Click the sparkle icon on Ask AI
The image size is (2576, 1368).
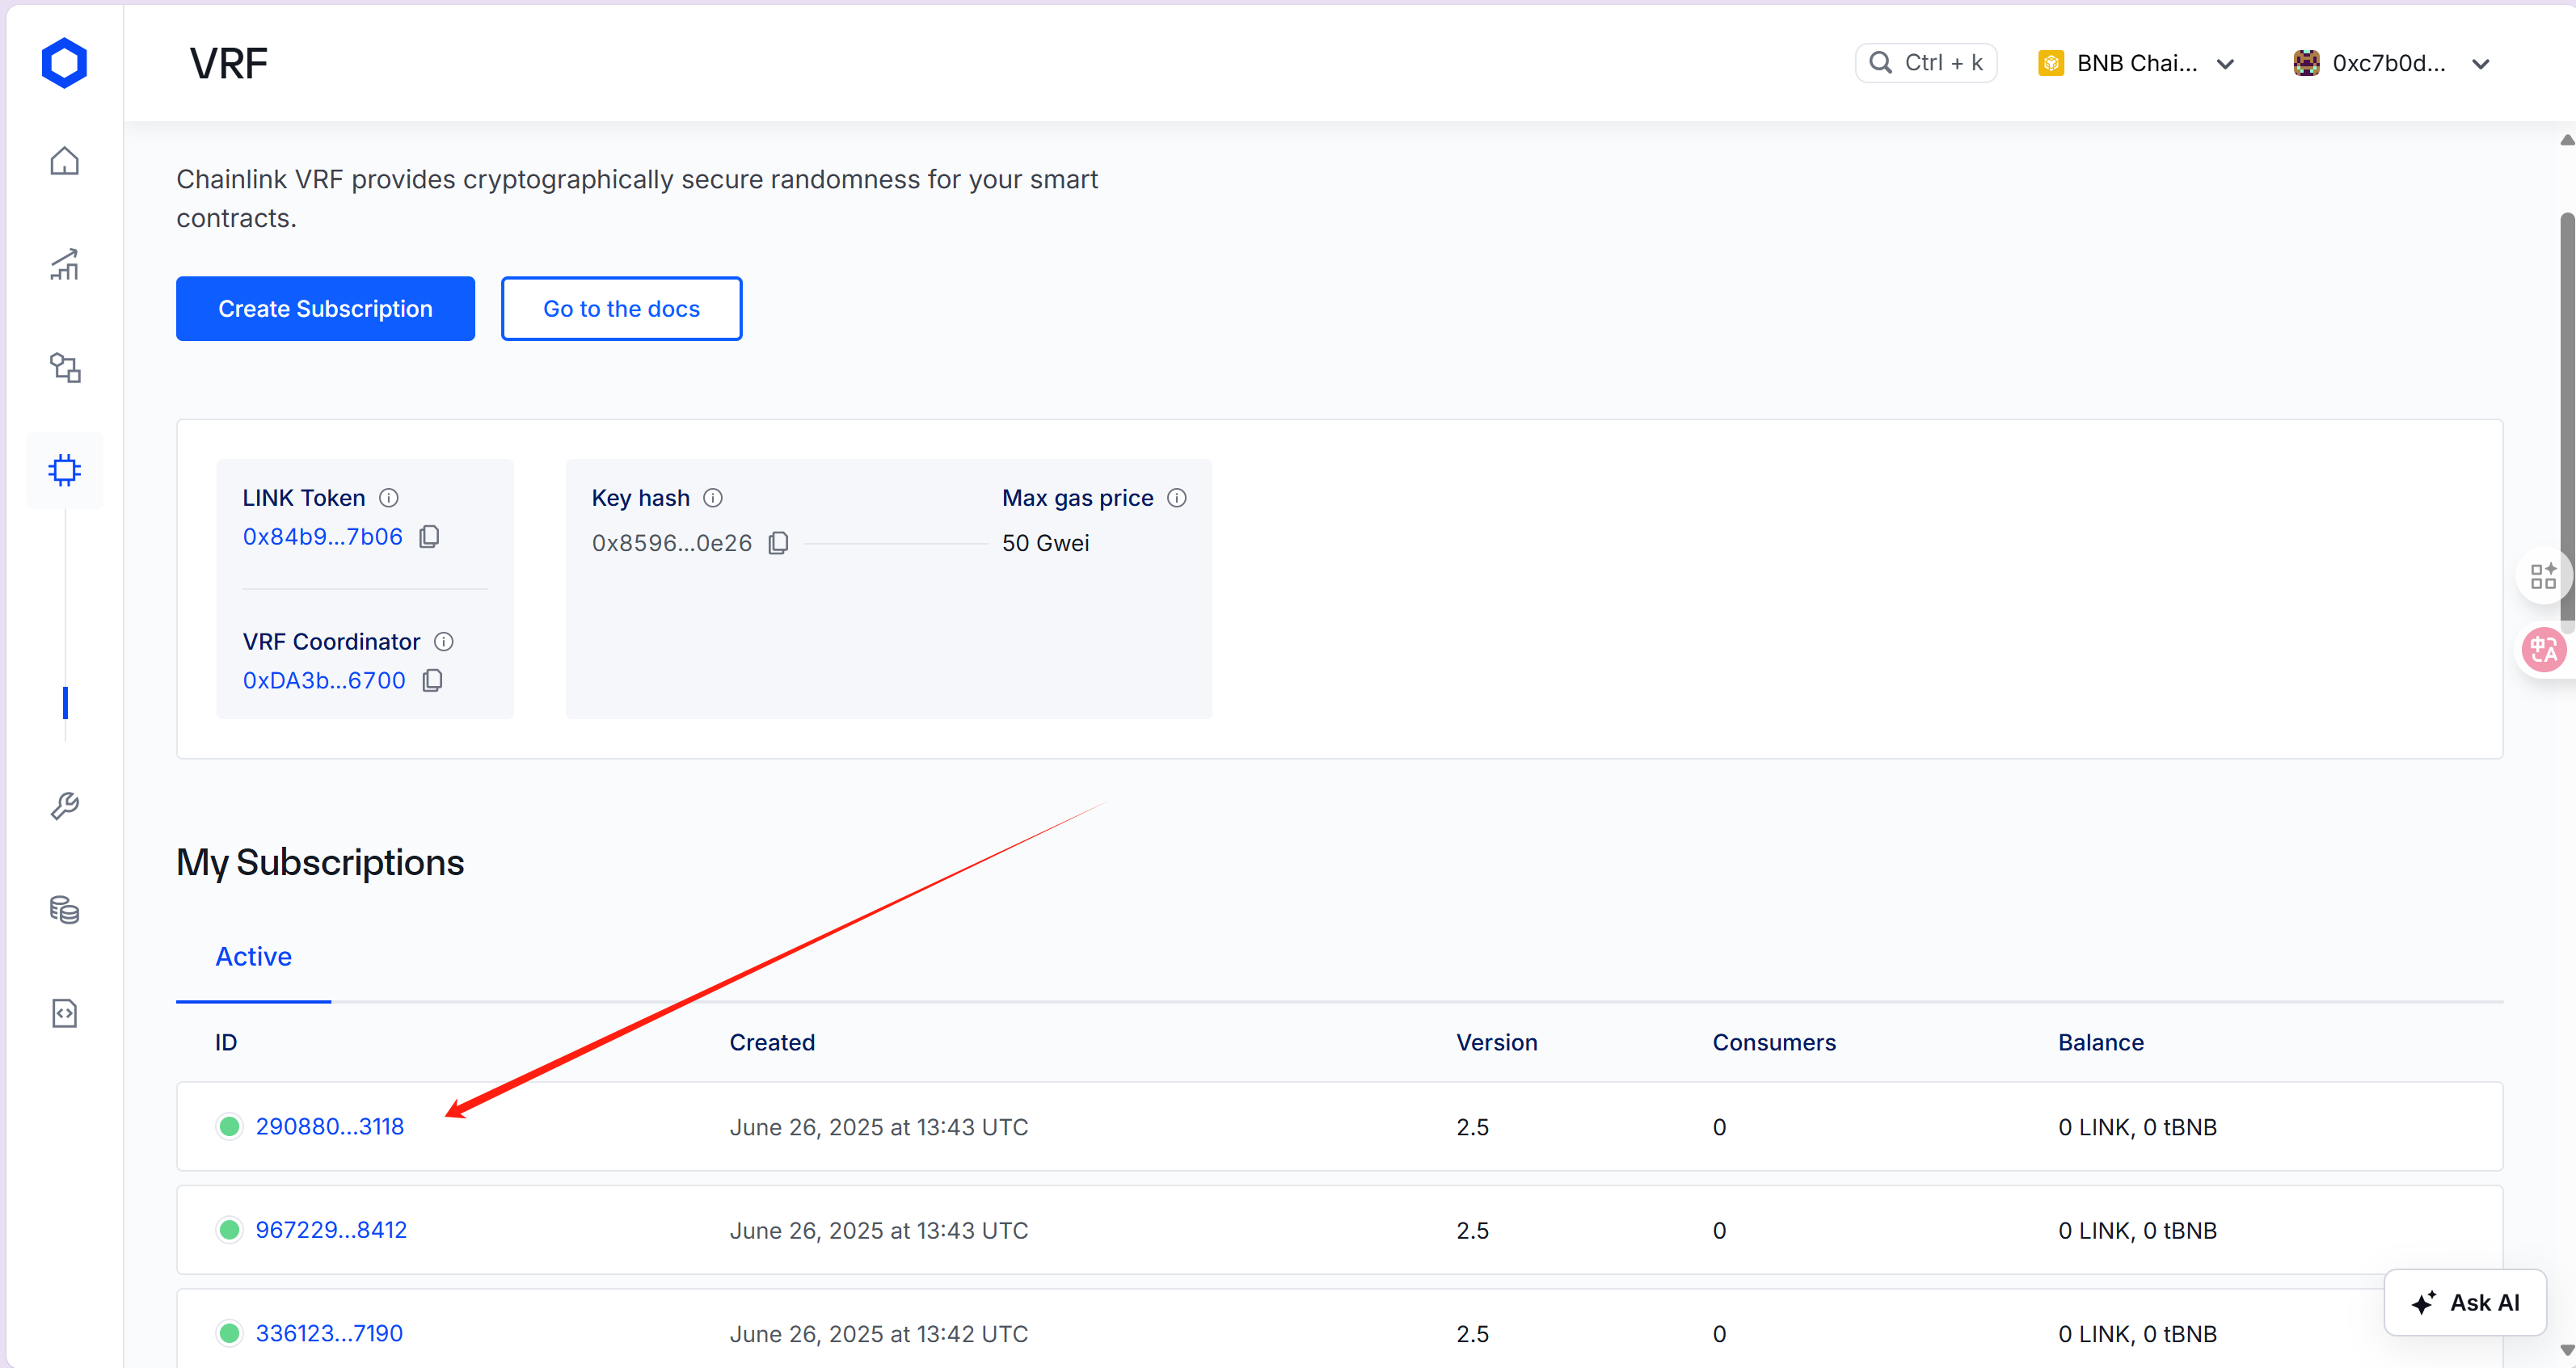2424,1302
